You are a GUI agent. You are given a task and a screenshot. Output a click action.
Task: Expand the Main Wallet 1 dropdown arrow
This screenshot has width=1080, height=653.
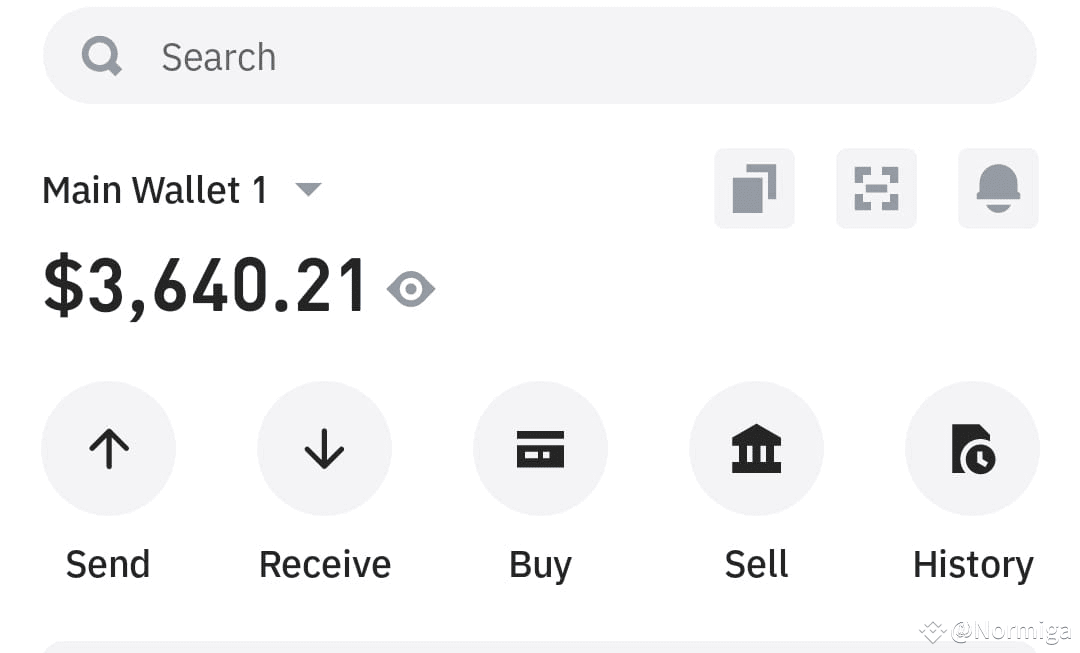point(308,189)
